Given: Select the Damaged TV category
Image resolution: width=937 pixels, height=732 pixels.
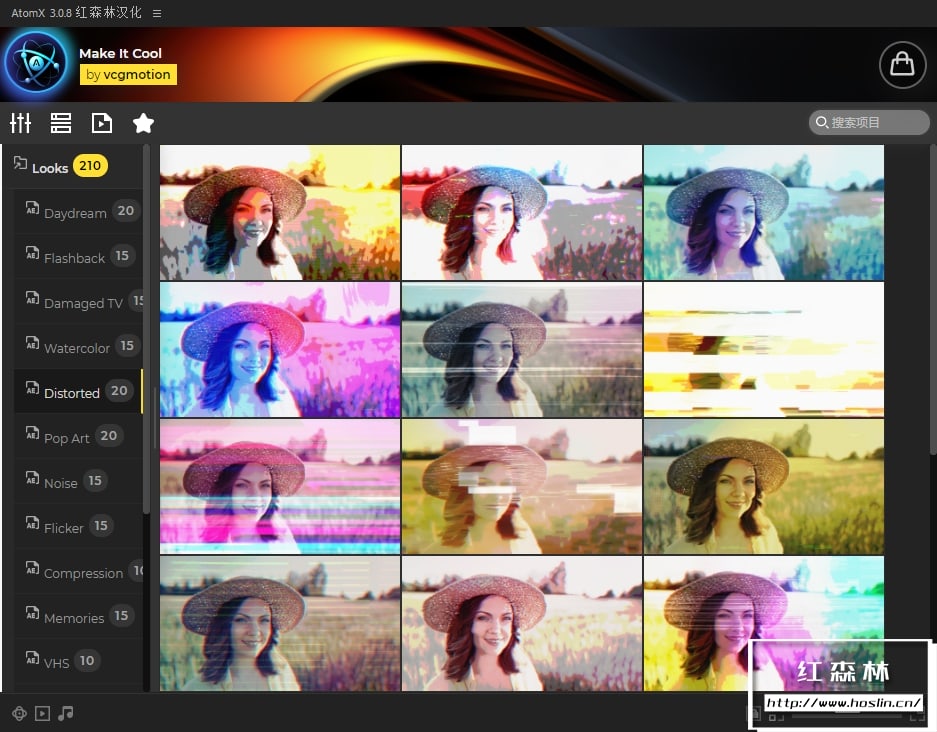Looking at the screenshot, I should [78, 301].
